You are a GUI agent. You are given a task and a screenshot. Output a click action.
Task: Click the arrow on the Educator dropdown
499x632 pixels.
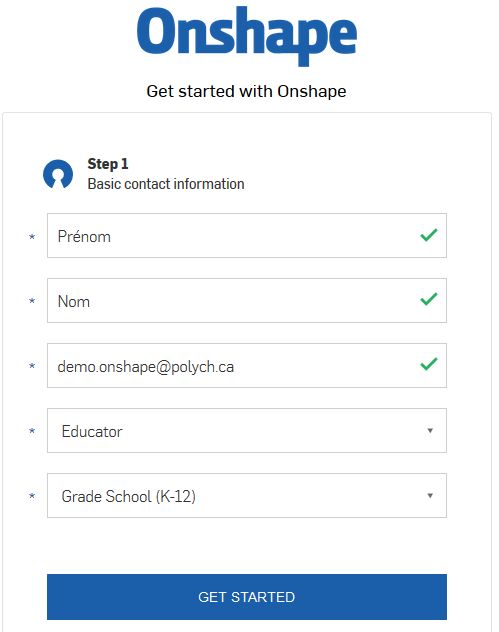pyautogui.click(x=430, y=430)
